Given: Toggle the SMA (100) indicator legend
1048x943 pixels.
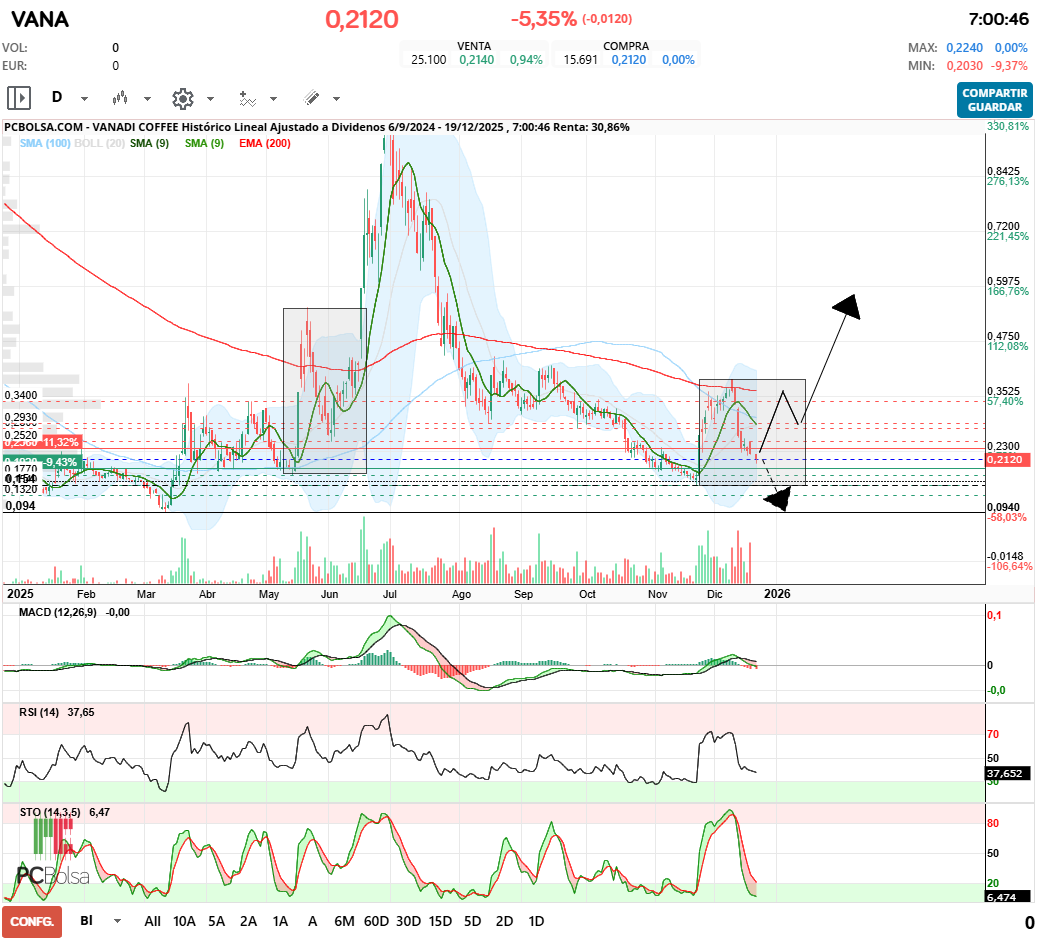Looking at the screenshot, I should [44, 144].
